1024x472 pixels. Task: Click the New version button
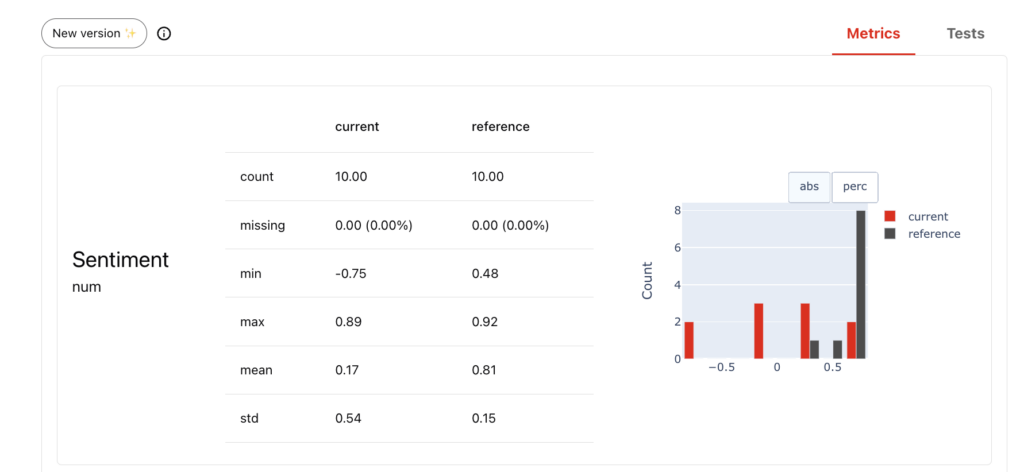coord(94,33)
